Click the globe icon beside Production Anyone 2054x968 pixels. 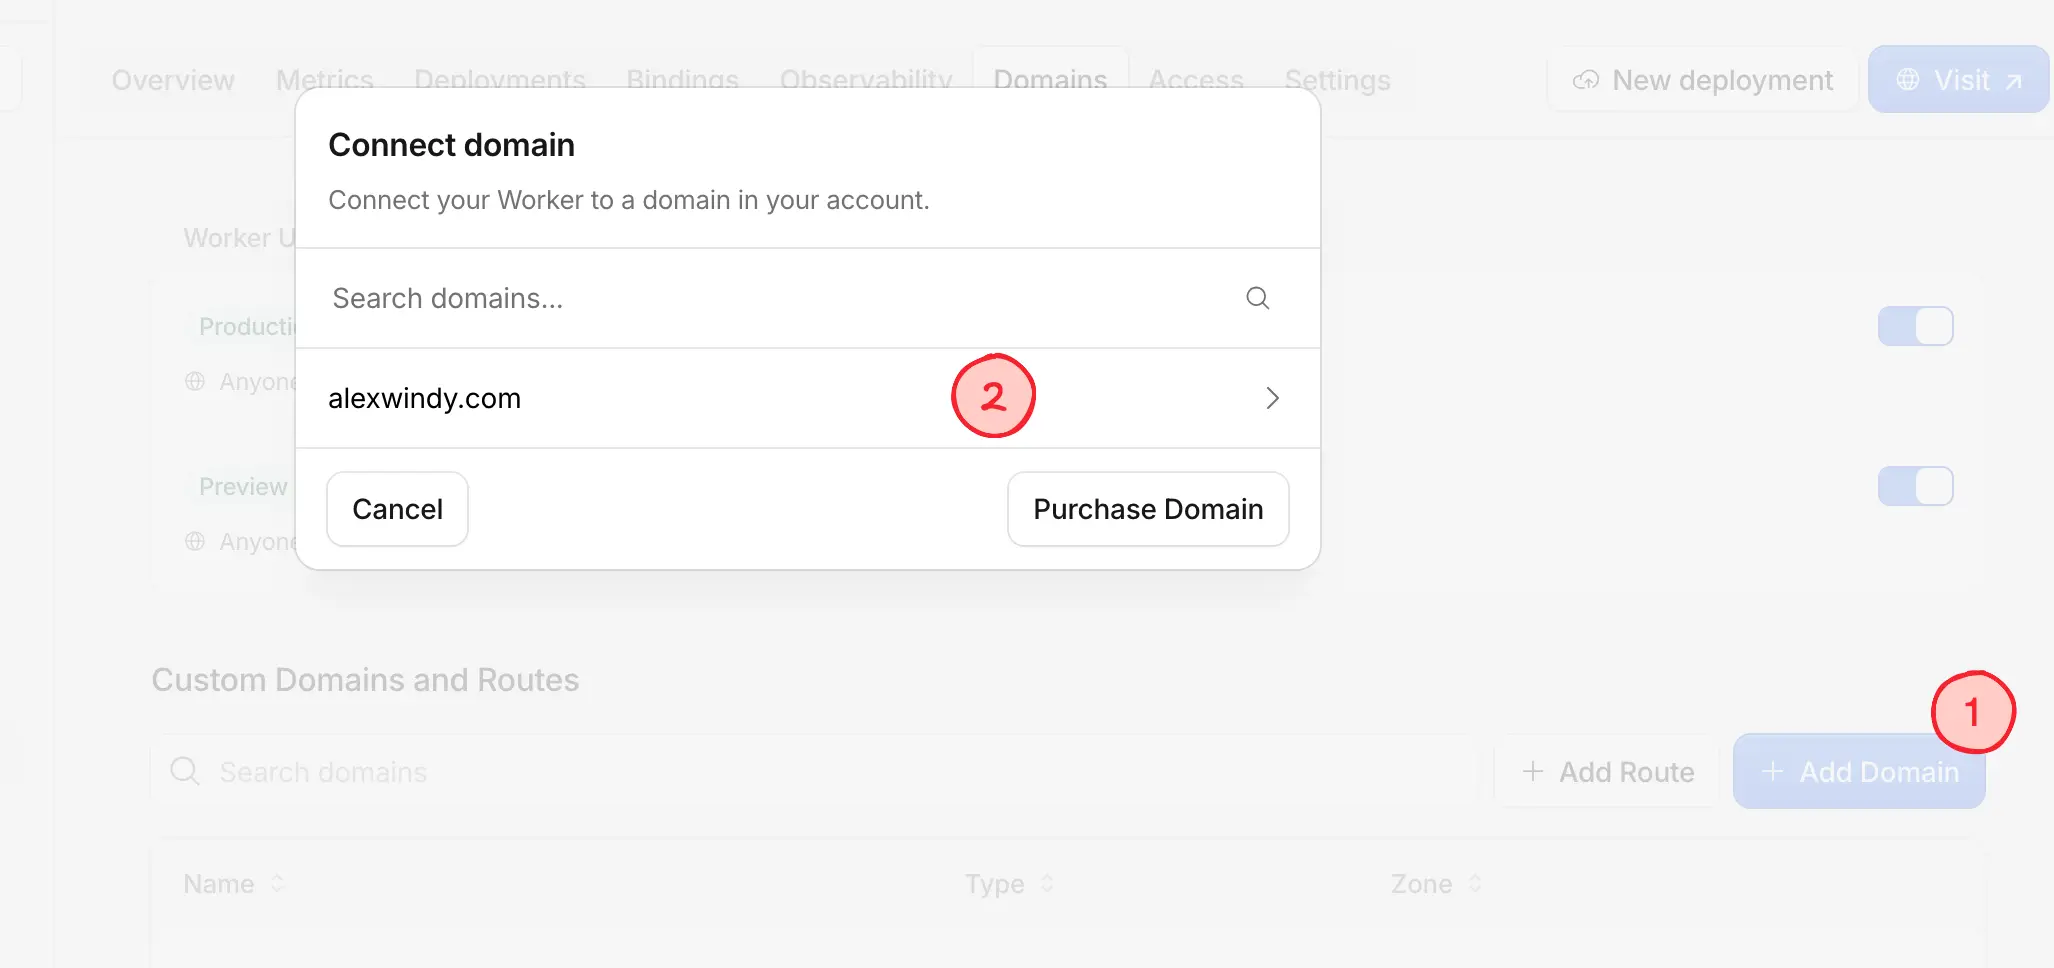195,381
